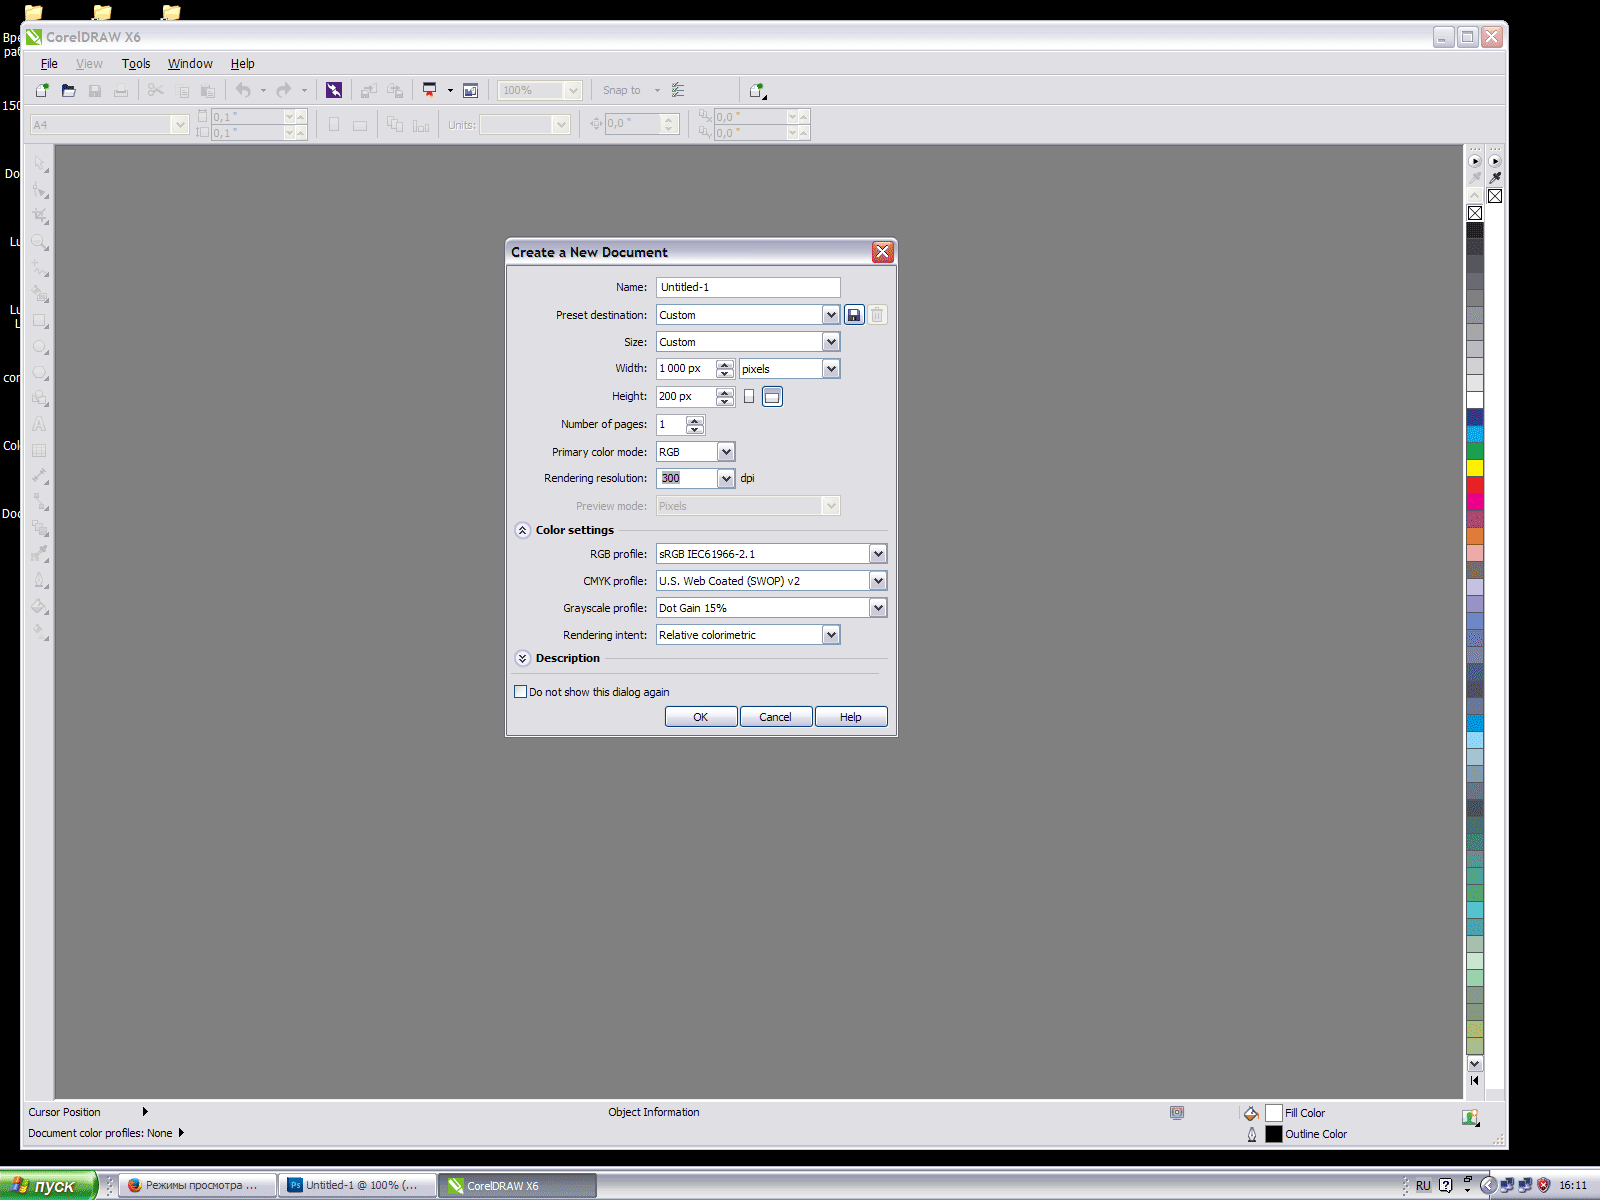Screen dimensions: 1600x1200
Task: Select the yellow swatch in color palette
Action: (x=1475, y=468)
